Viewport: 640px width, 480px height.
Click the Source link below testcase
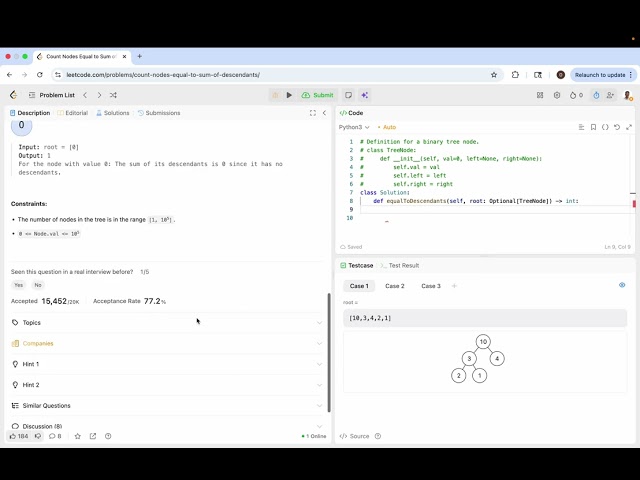click(x=354, y=436)
